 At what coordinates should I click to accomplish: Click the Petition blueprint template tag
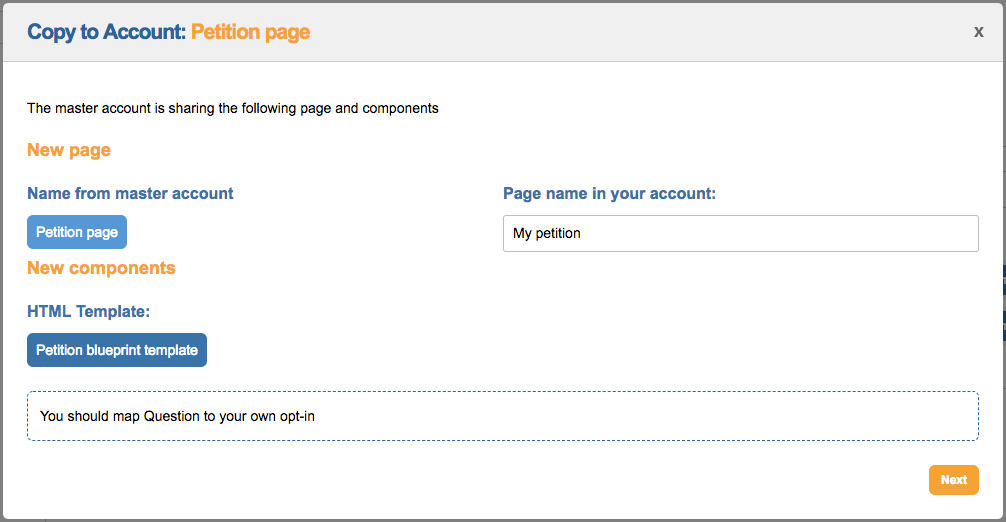[117, 350]
